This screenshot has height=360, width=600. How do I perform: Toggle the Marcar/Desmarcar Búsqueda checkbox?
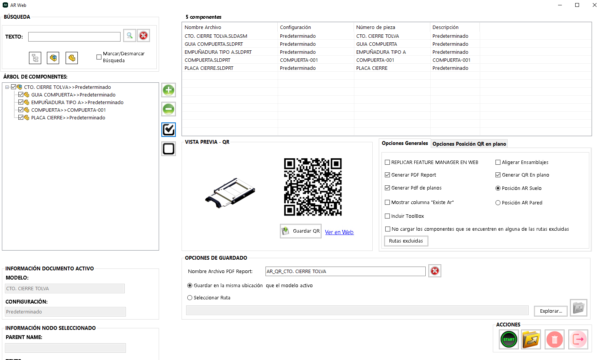tap(99, 57)
